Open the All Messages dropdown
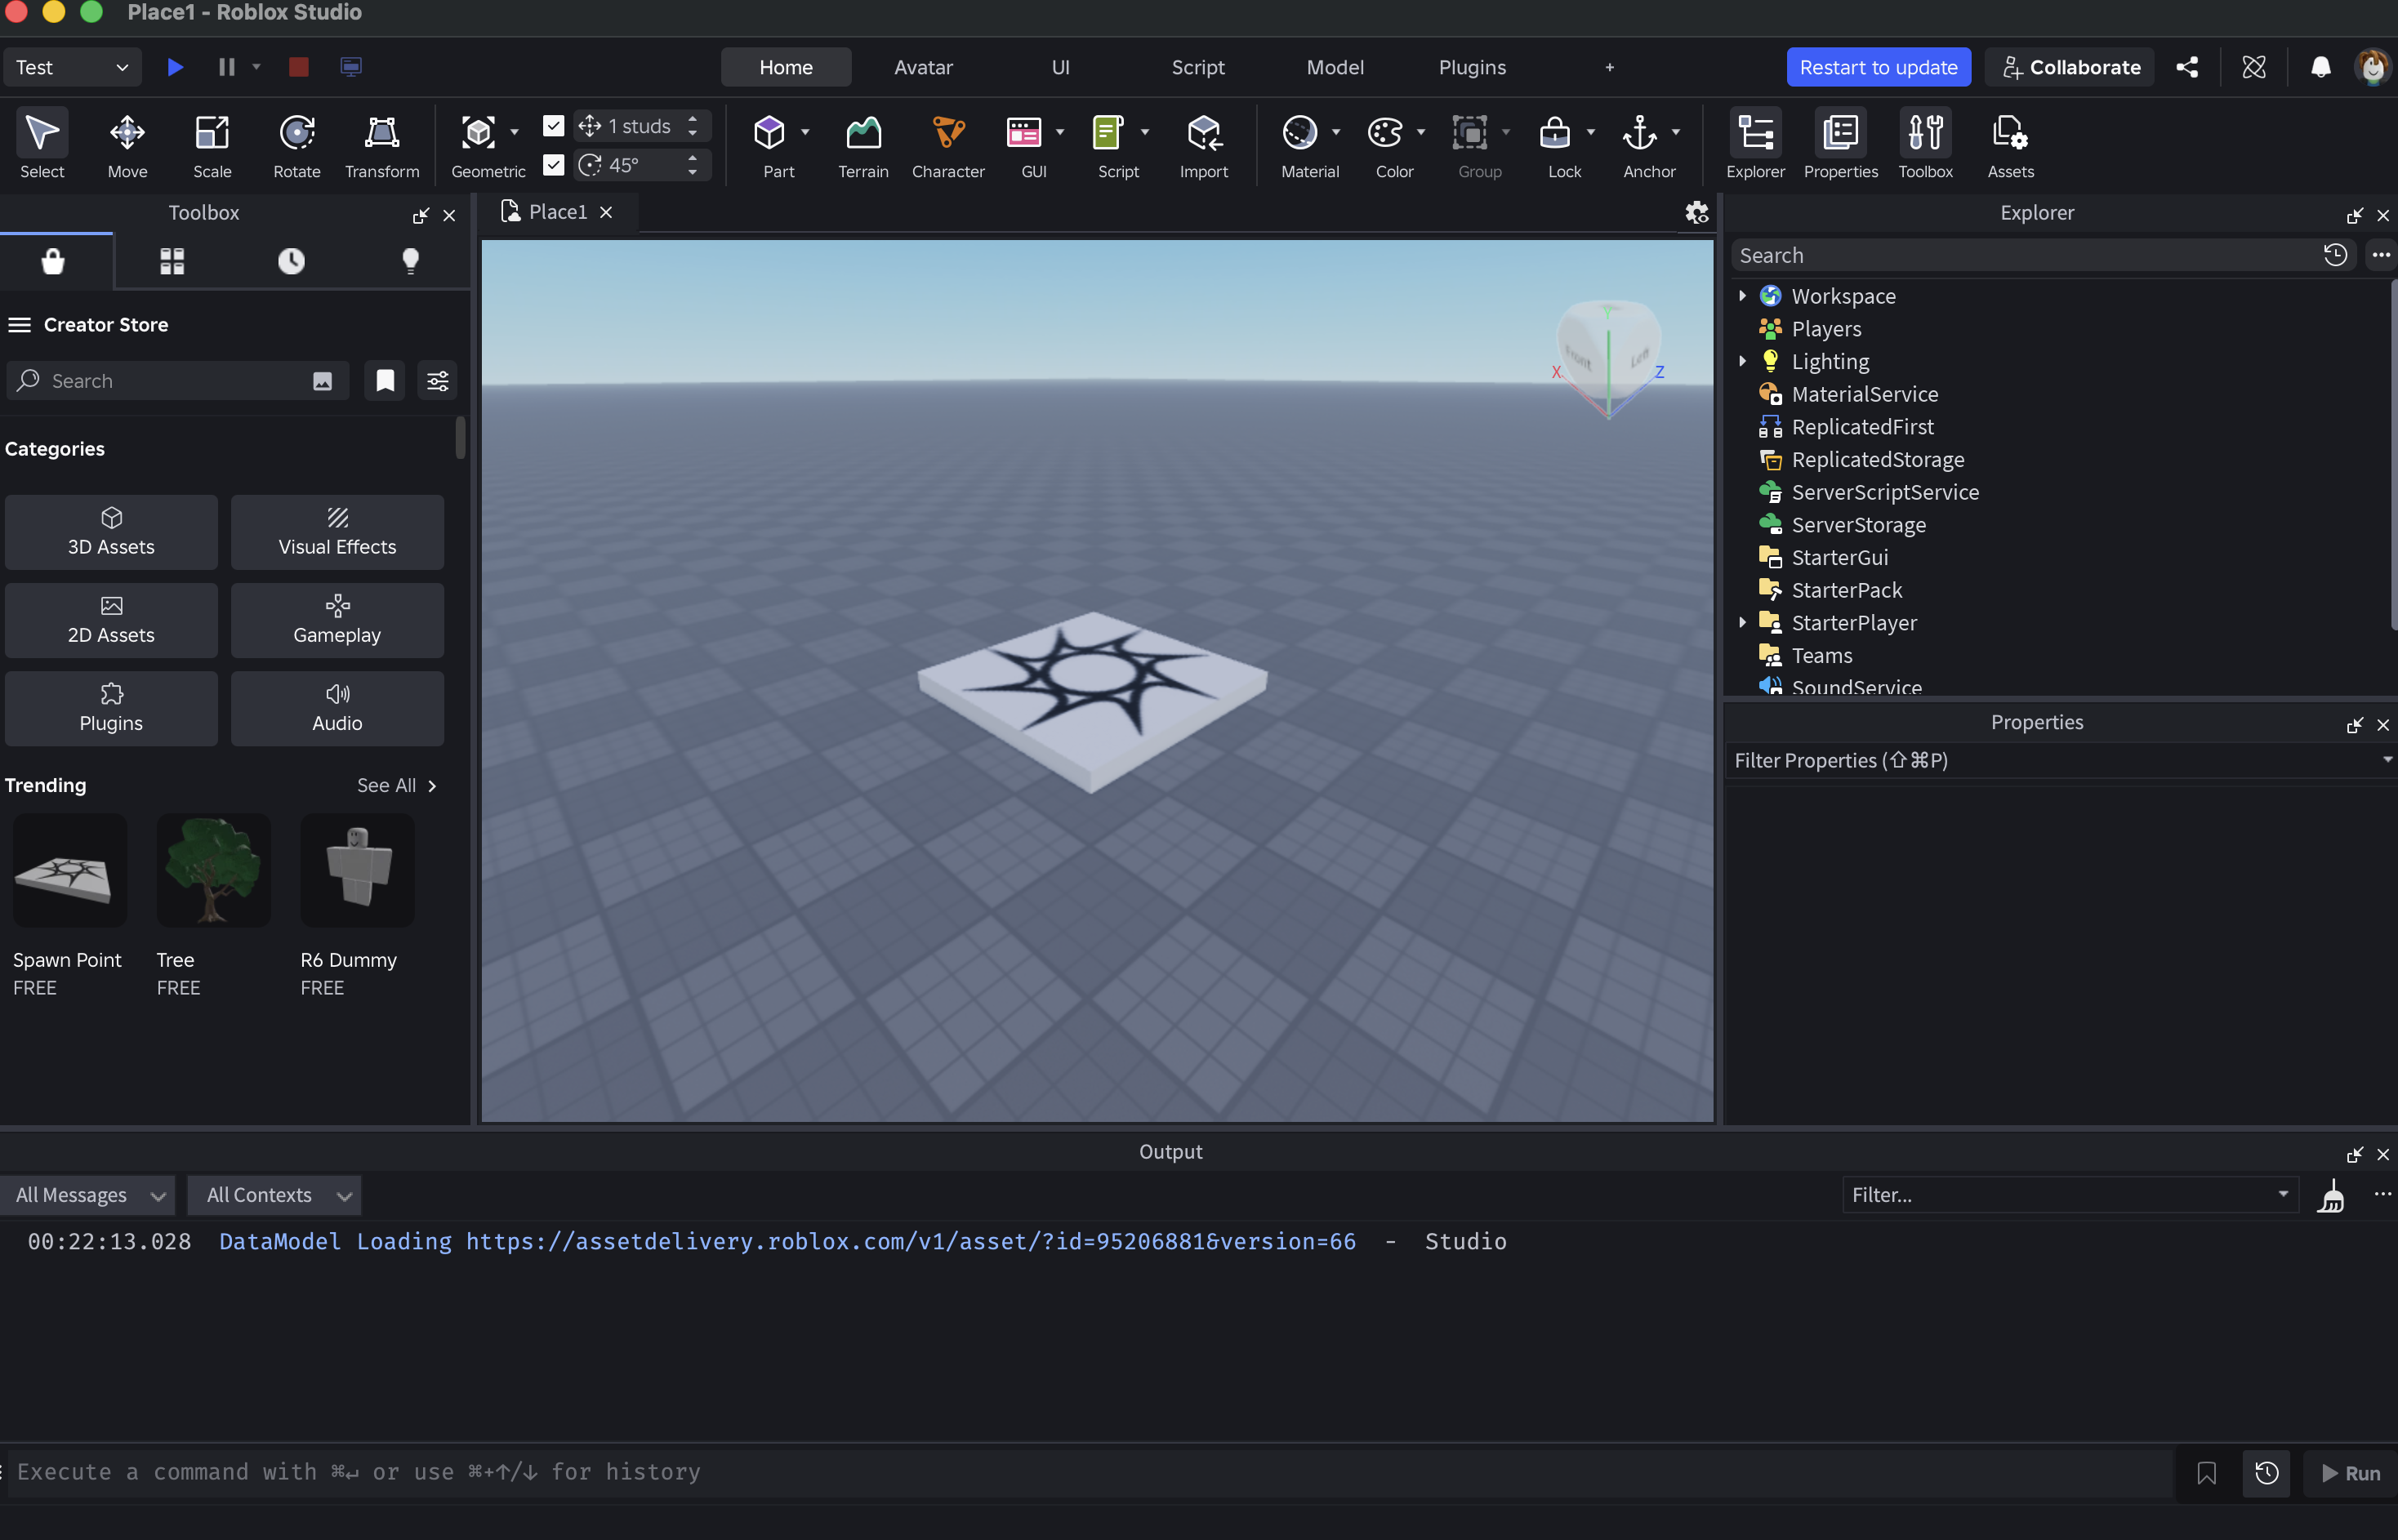 pyautogui.click(x=87, y=1195)
